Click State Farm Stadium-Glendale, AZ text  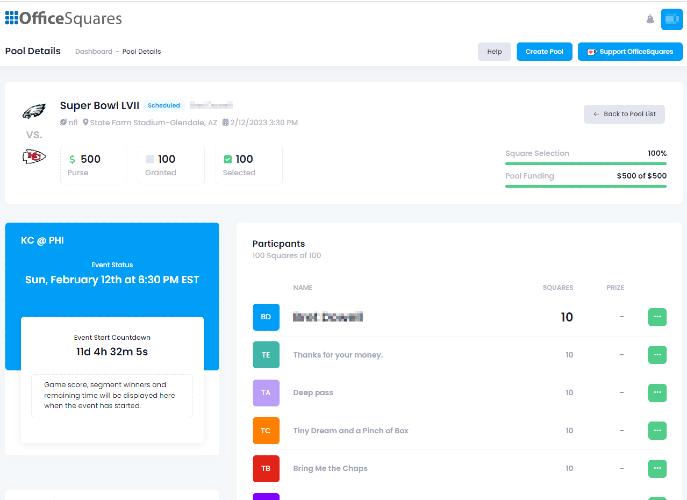coord(153,122)
